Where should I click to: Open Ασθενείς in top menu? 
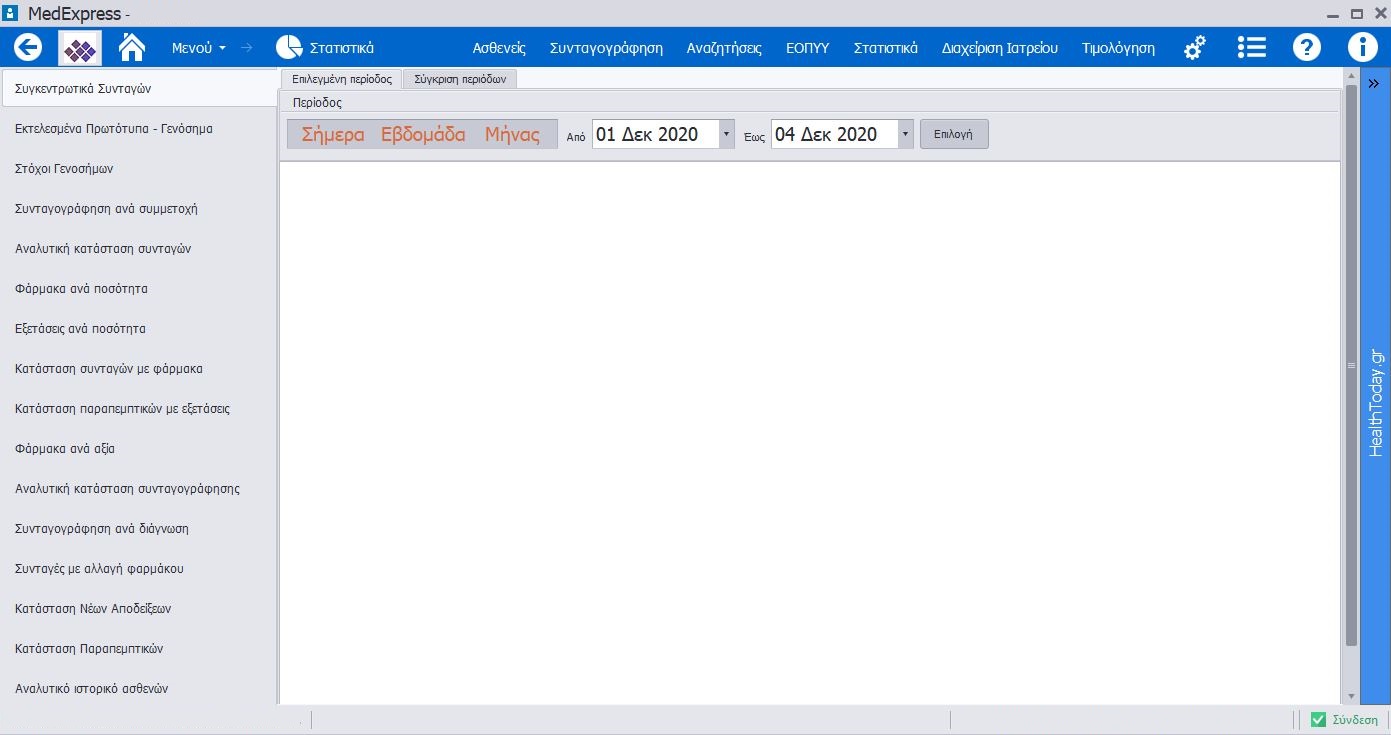point(499,48)
